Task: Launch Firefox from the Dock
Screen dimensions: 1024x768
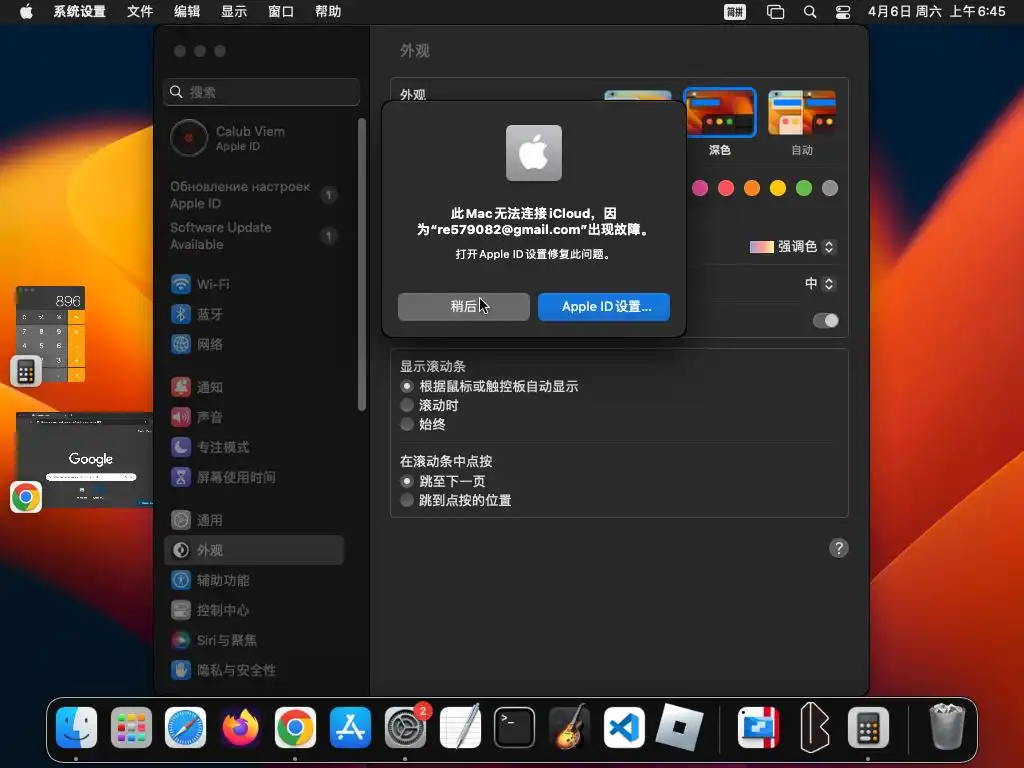Action: pos(240,728)
